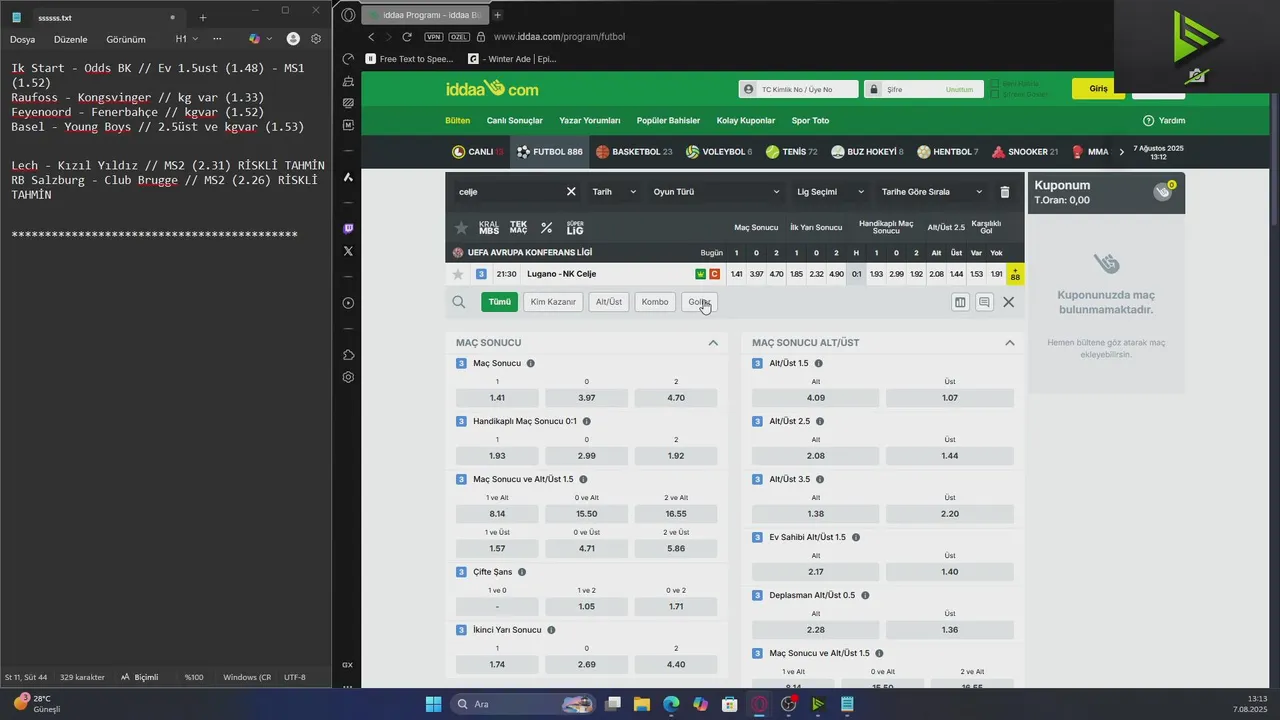
Task: Expand more sports with the right arrow
Action: point(1122,152)
